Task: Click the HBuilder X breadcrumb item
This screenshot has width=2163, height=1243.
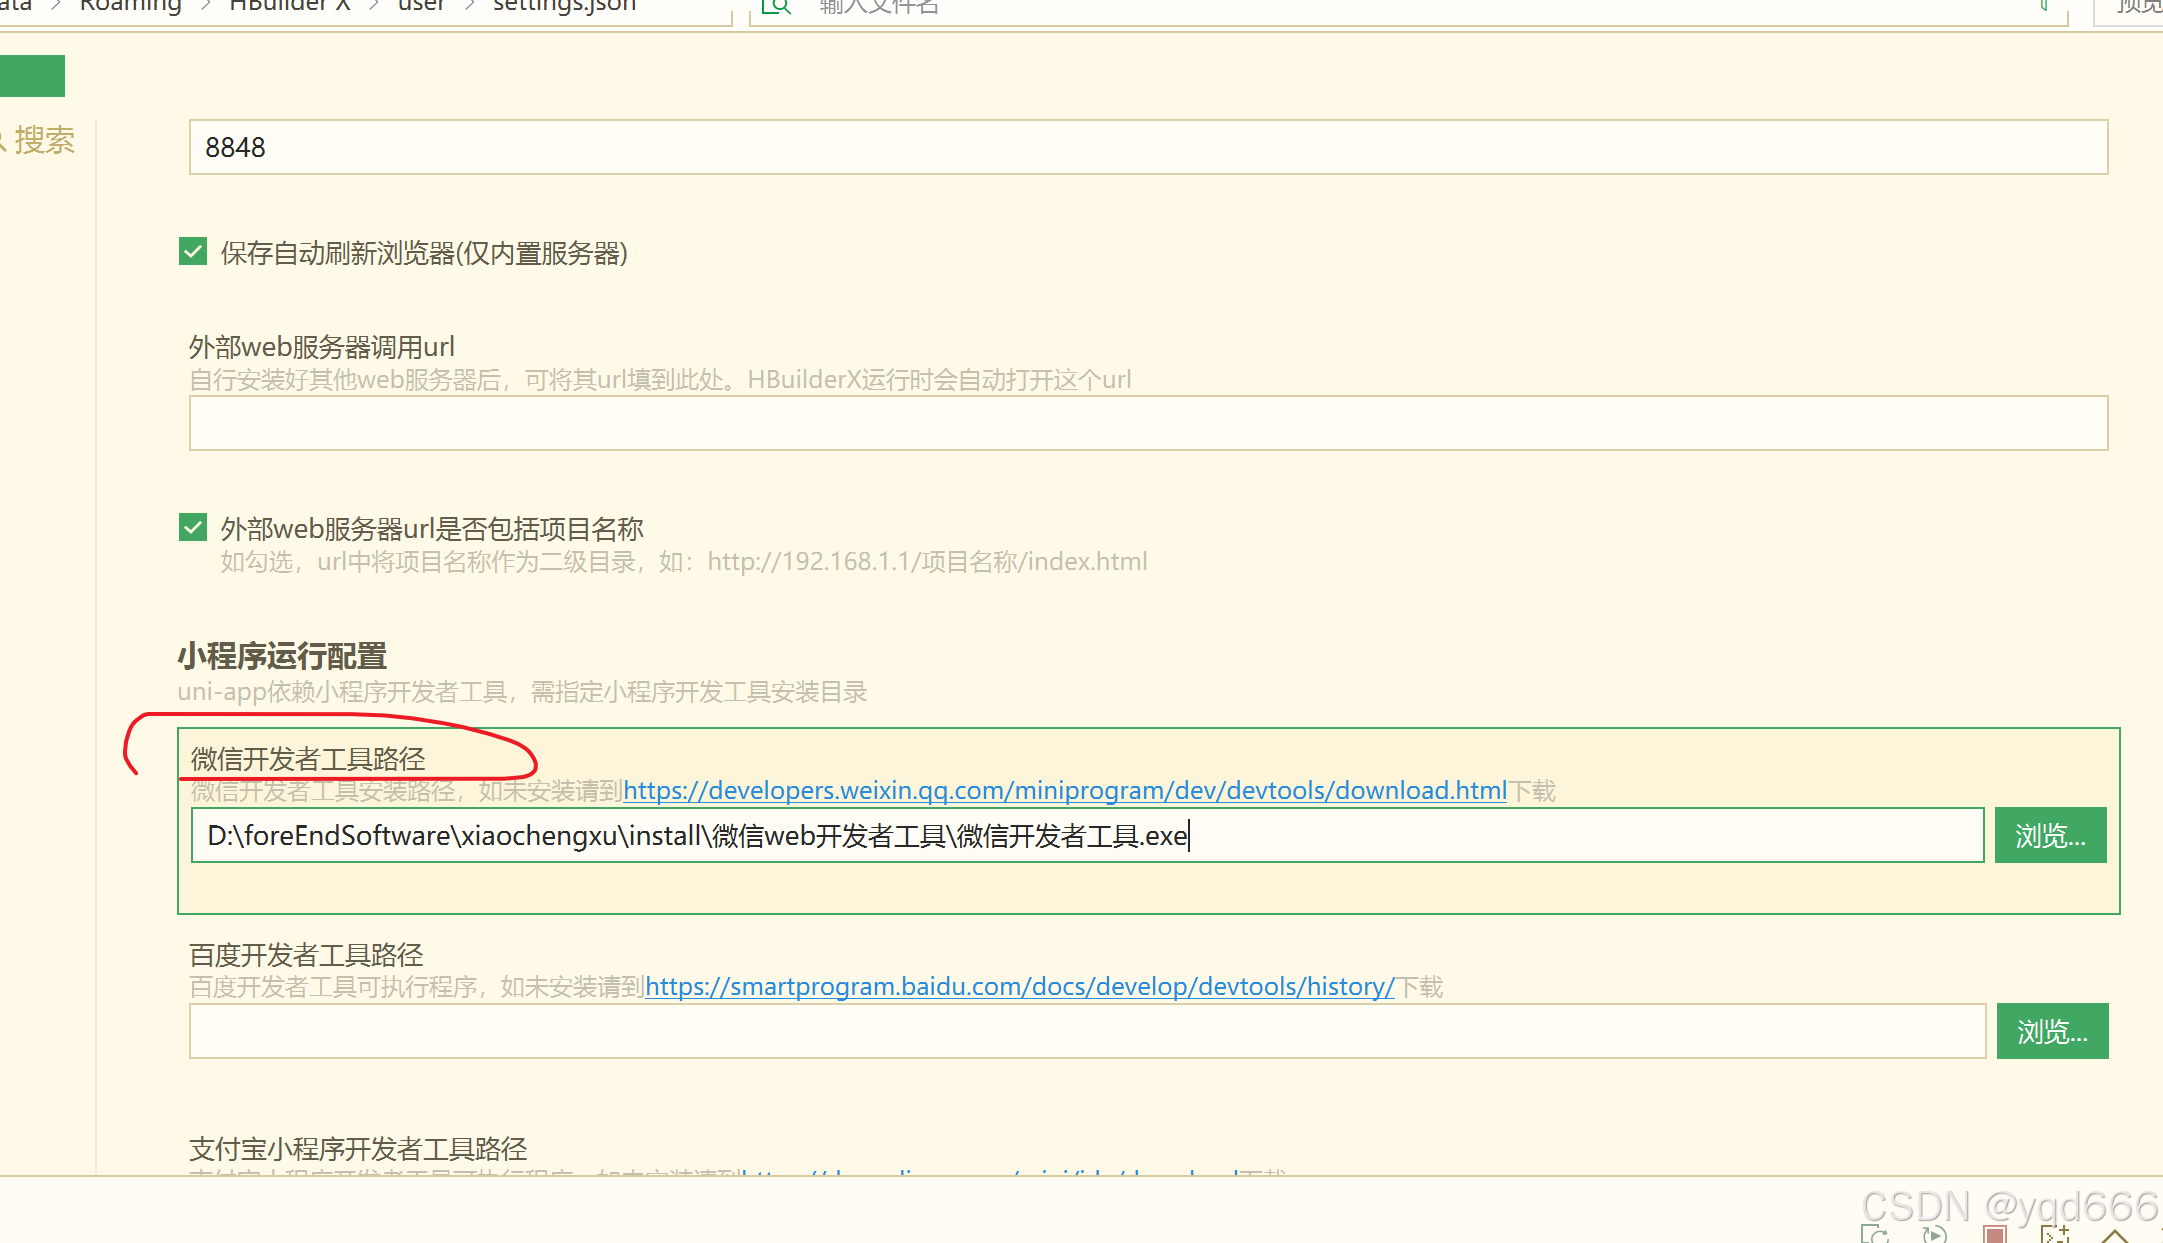Action: [290, 6]
